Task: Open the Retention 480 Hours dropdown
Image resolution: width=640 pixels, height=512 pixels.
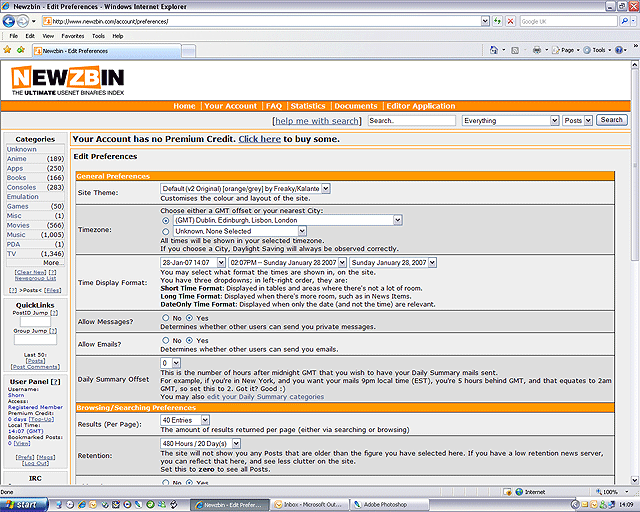Action: [201, 443]
